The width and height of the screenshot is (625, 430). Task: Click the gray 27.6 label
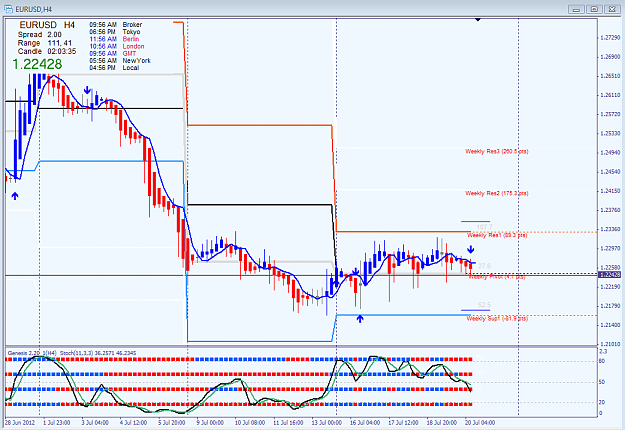484,266
